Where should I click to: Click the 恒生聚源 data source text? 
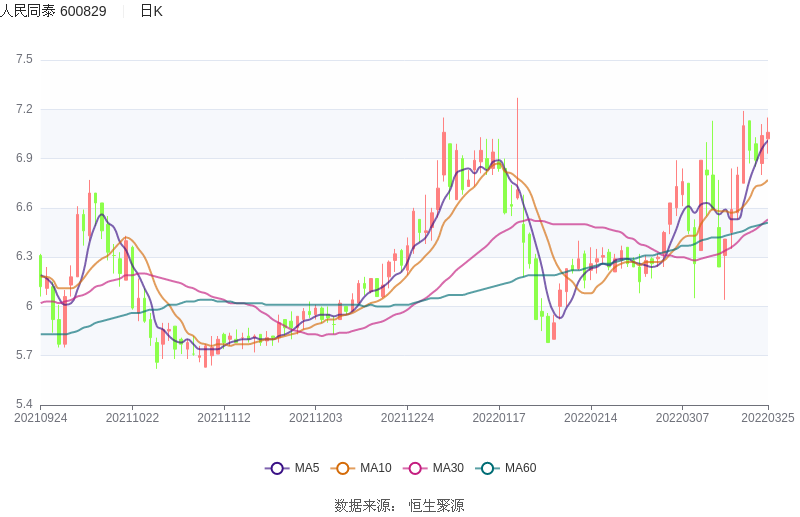436,505
